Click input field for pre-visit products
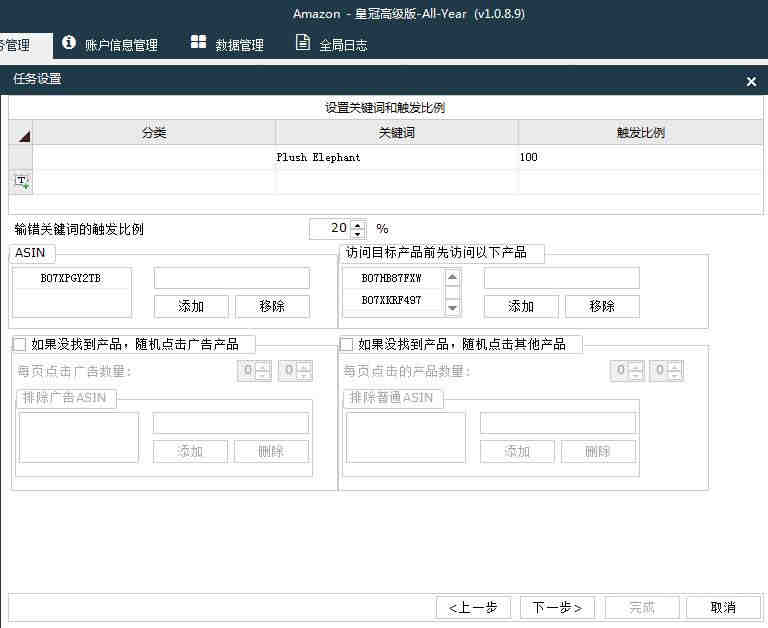Image resolution: width=768 pixels, height=628 pixels. coord(562,278)
